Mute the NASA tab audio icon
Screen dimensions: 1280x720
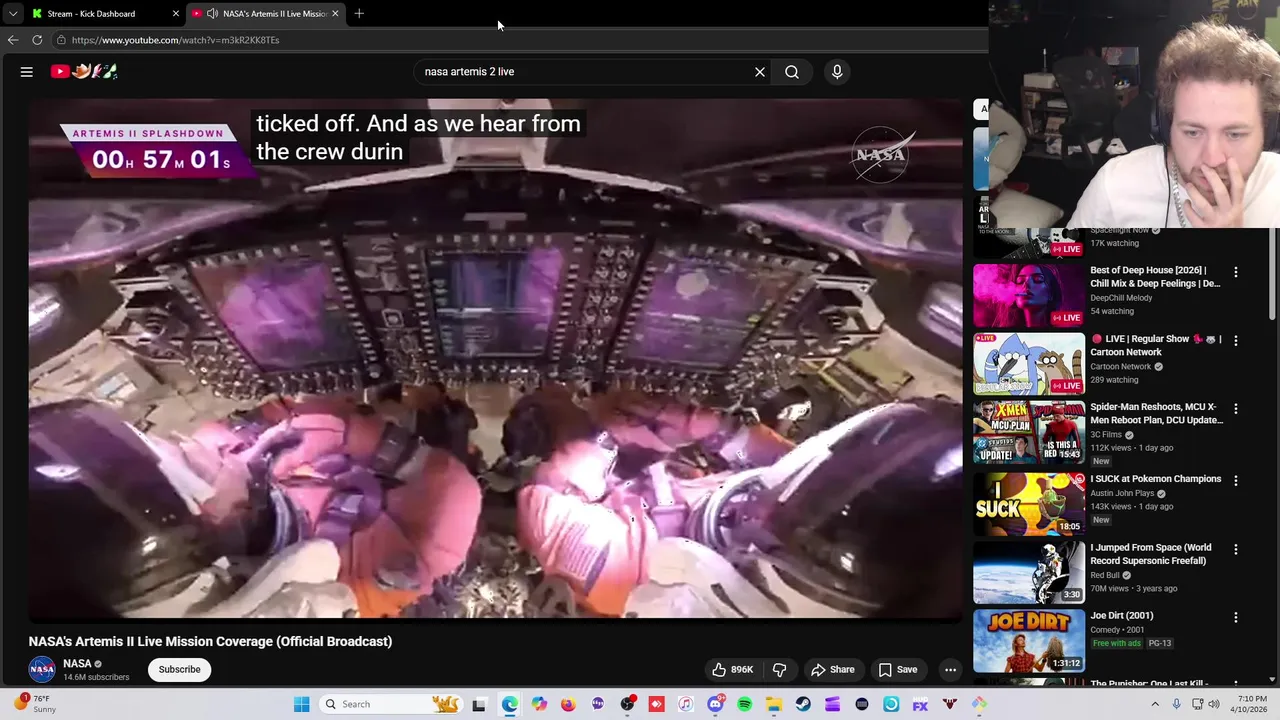[x=212, y=13]
